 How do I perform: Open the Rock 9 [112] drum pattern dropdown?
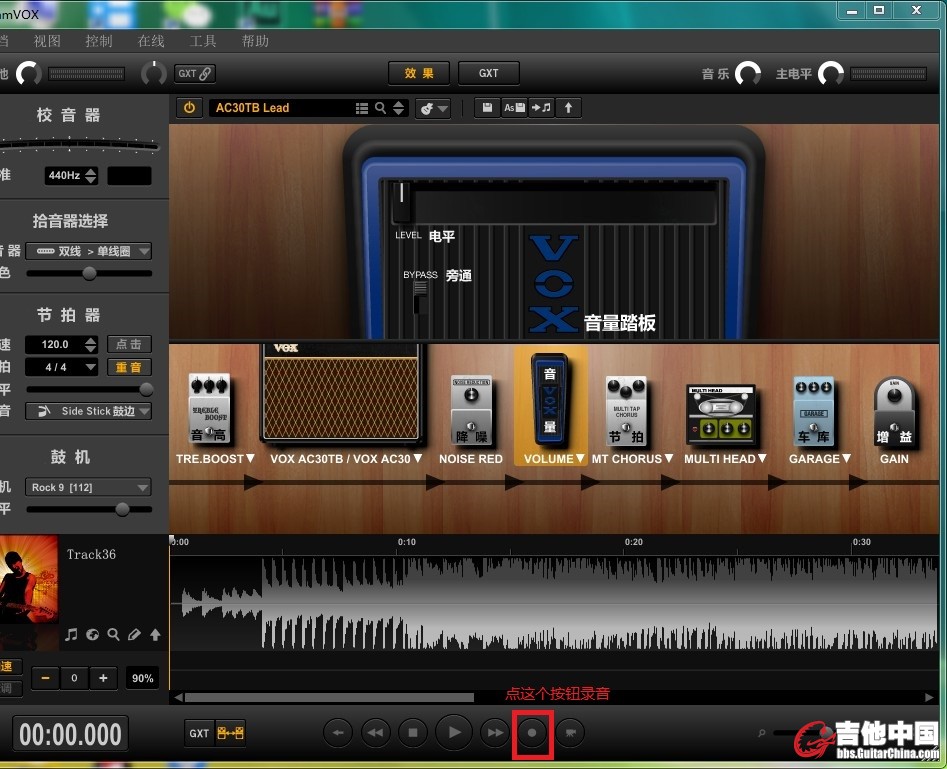pos(89,487)
